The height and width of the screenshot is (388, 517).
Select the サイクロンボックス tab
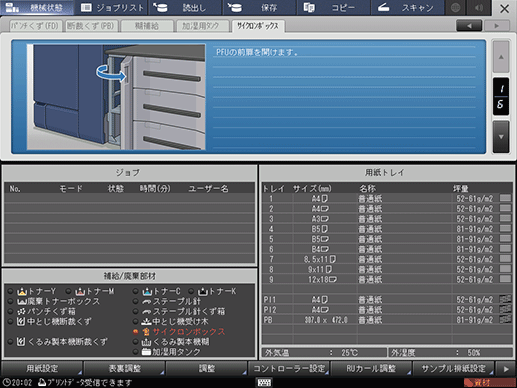click(258, 26)
